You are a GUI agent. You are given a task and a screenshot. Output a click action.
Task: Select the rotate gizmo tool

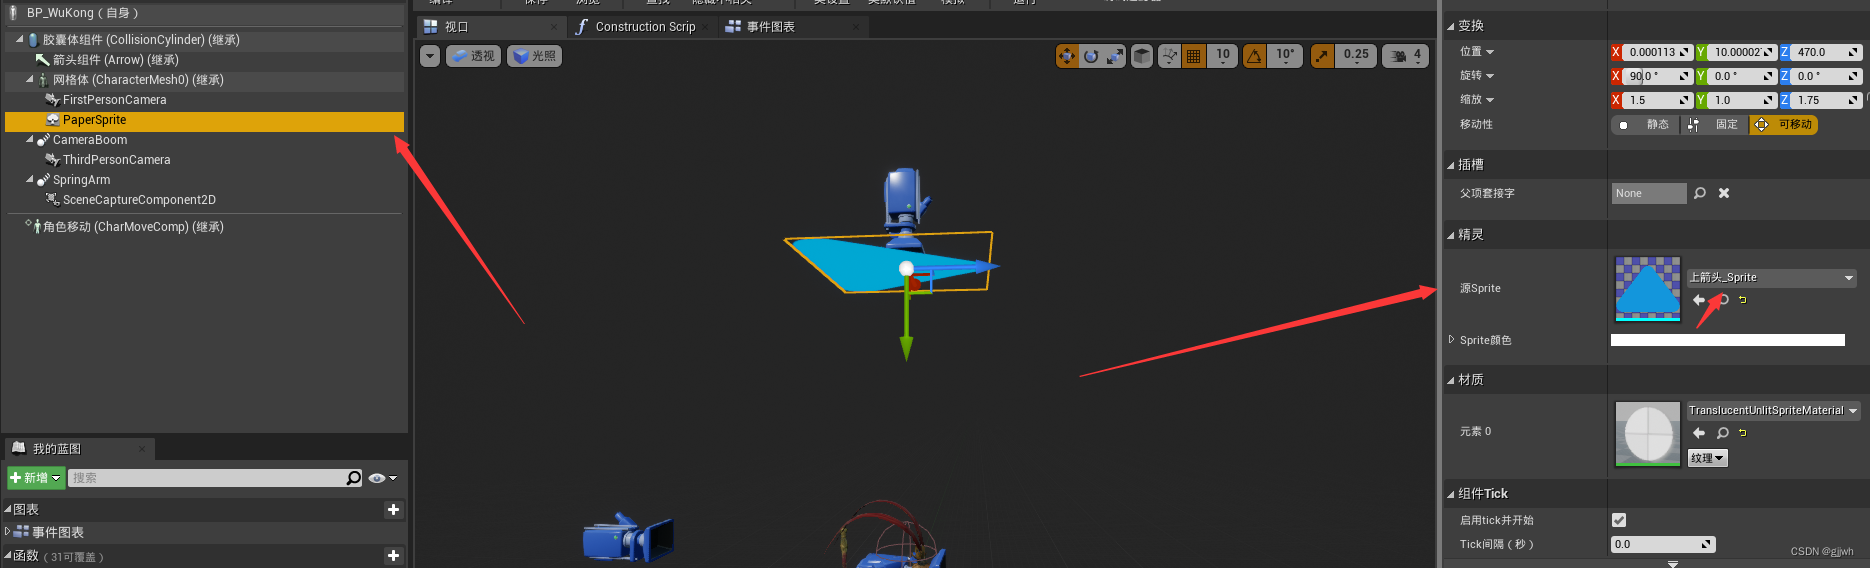pyautogui.click(x=1091, y=56)
